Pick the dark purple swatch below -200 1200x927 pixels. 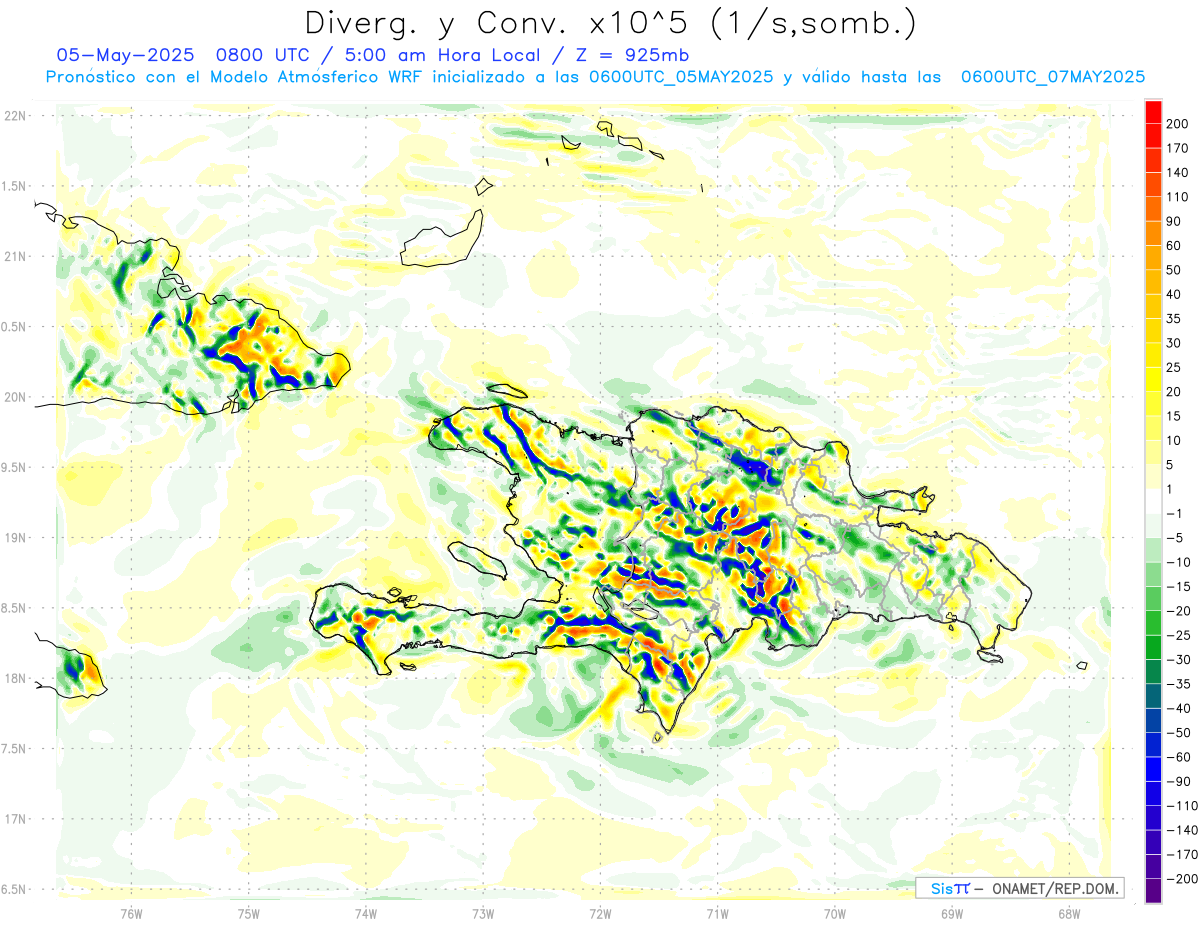[1154, 891]
